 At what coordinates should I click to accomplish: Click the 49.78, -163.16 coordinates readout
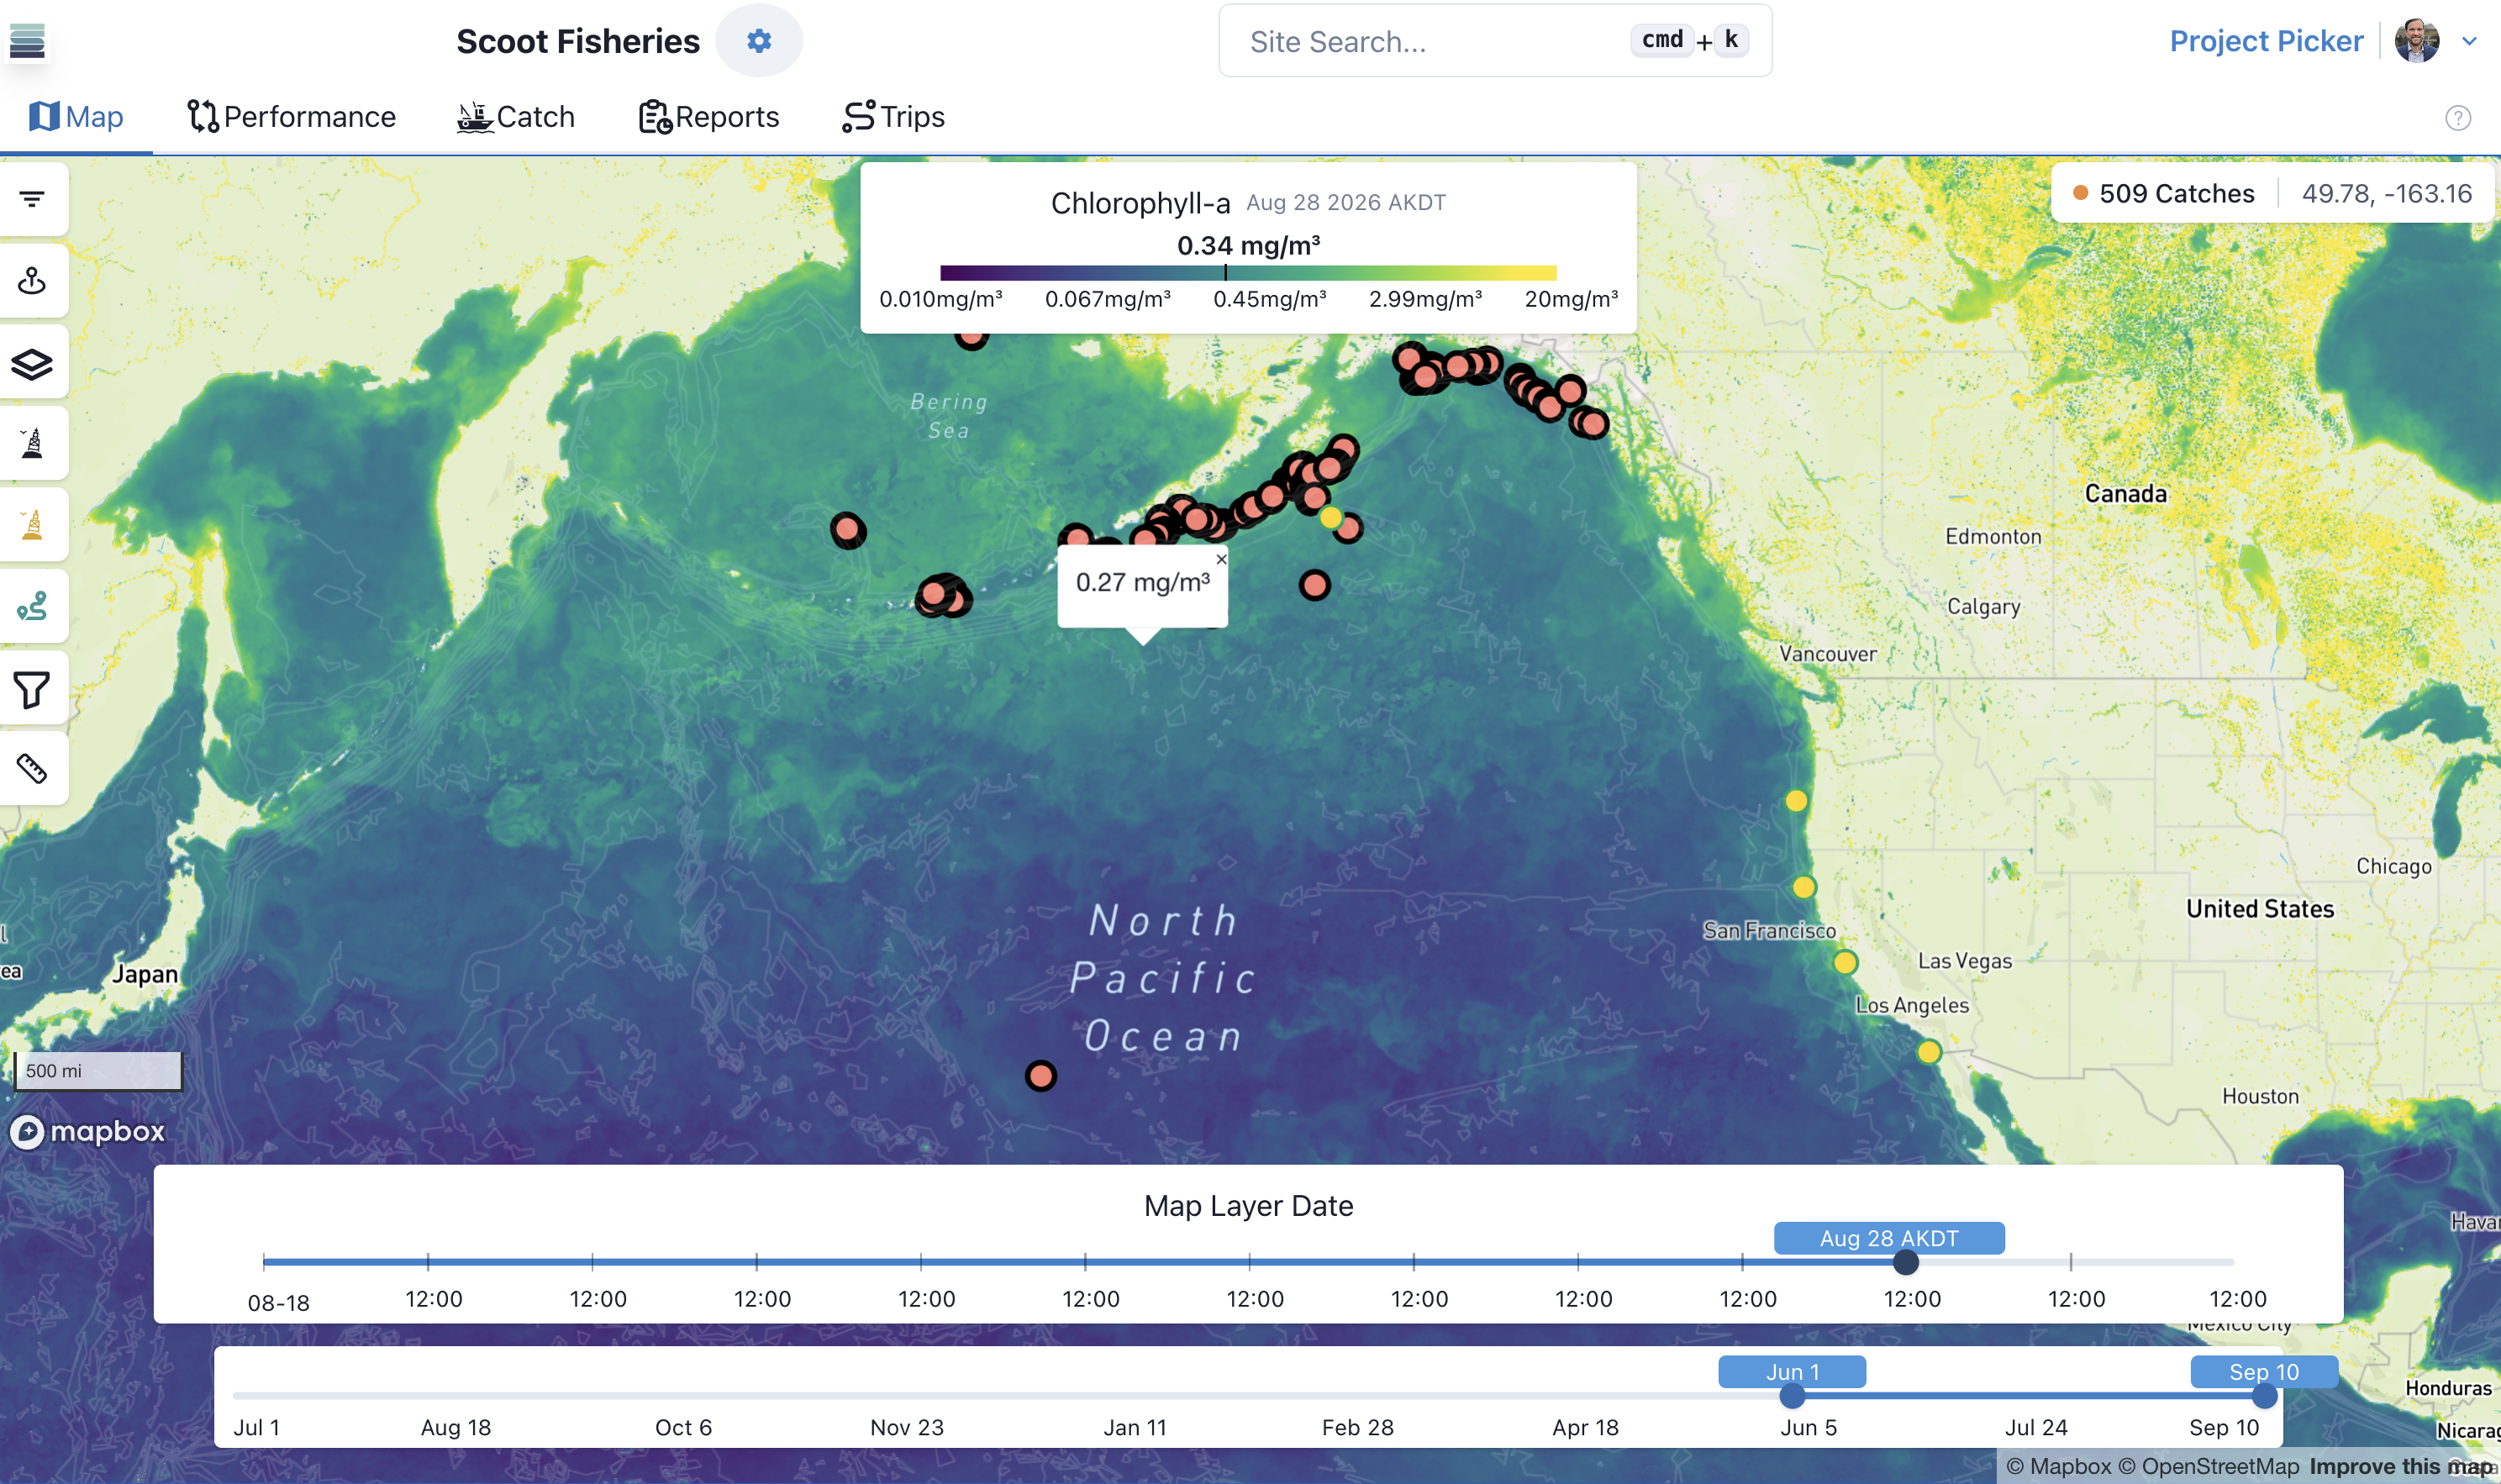2386,193
